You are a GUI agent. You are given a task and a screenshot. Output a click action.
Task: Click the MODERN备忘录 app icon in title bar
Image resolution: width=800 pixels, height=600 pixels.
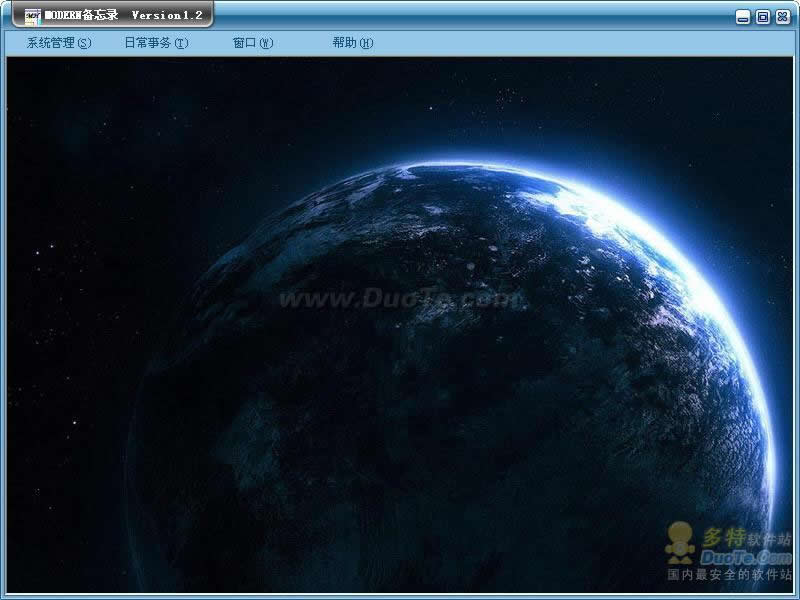click(33, 16)
